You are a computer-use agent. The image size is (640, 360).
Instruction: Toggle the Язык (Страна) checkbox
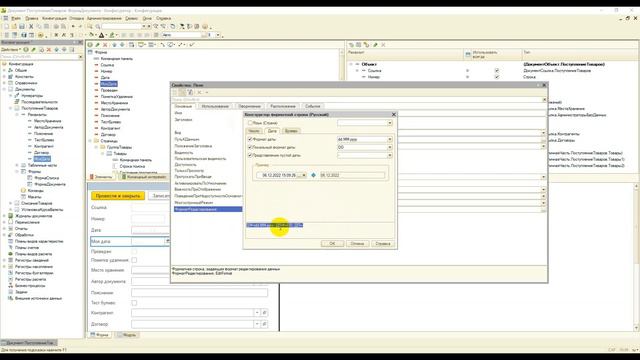click(250, 123)
